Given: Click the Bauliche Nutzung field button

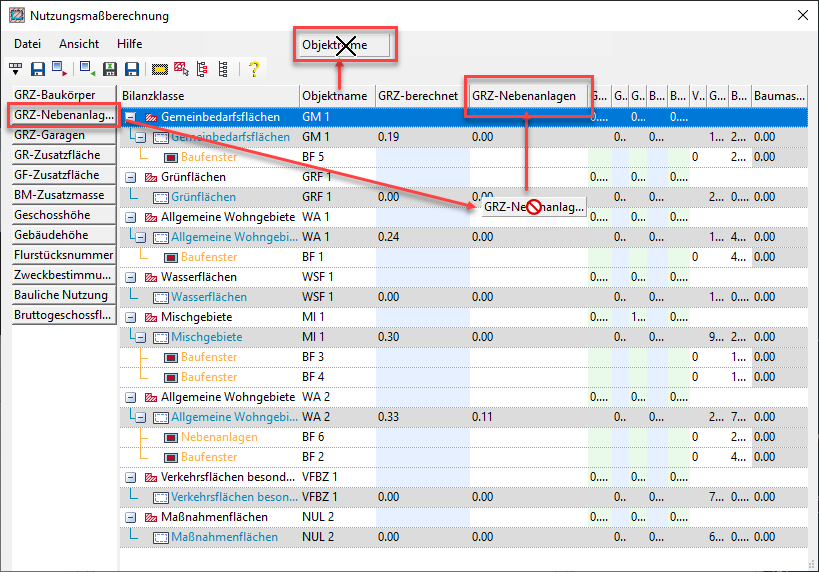Looking at the screenshot, I should (60, 295).
